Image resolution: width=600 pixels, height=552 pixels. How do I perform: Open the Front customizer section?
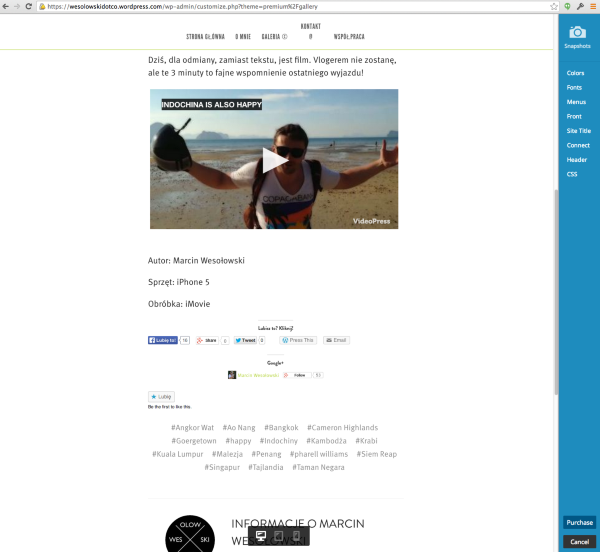(574, 116)
